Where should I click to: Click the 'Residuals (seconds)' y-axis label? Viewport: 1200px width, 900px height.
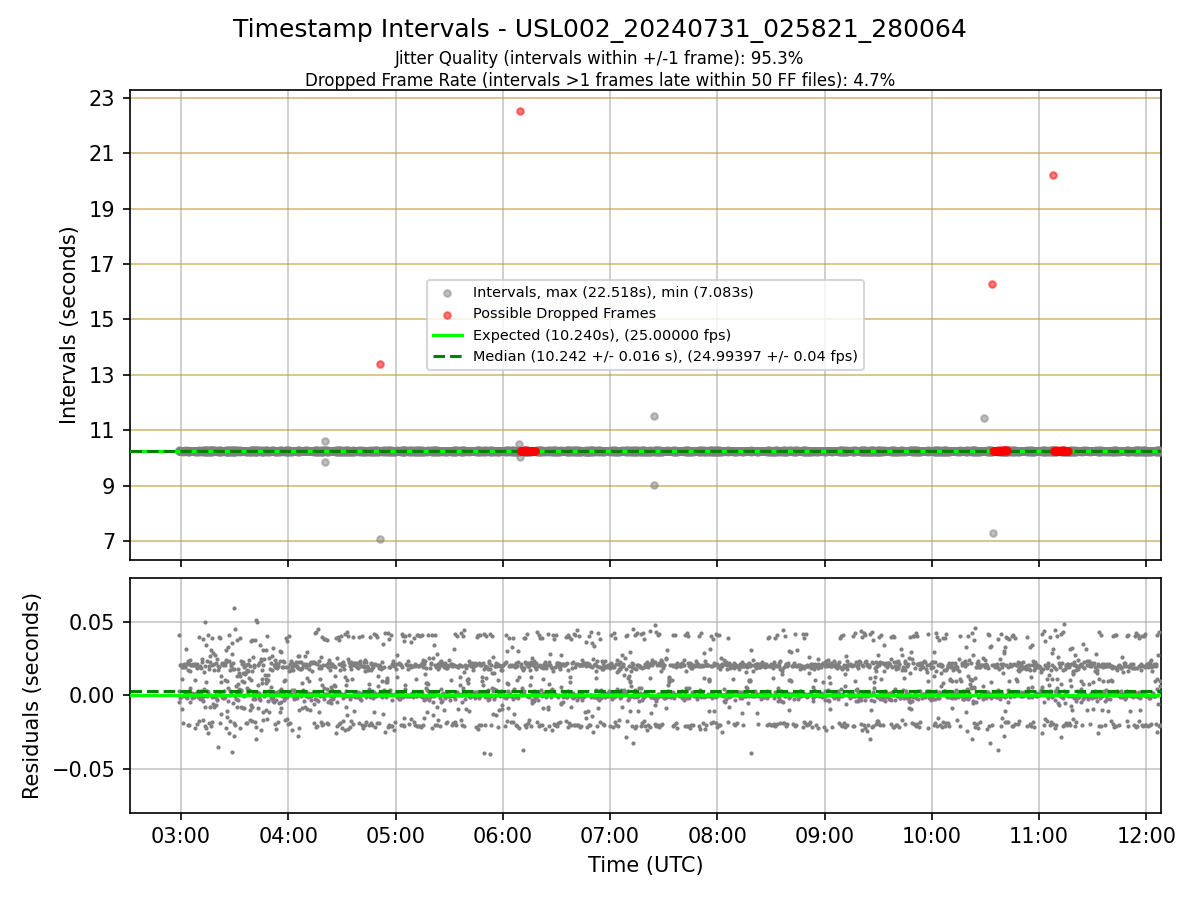pyautogui.click(x=32, y=696)
